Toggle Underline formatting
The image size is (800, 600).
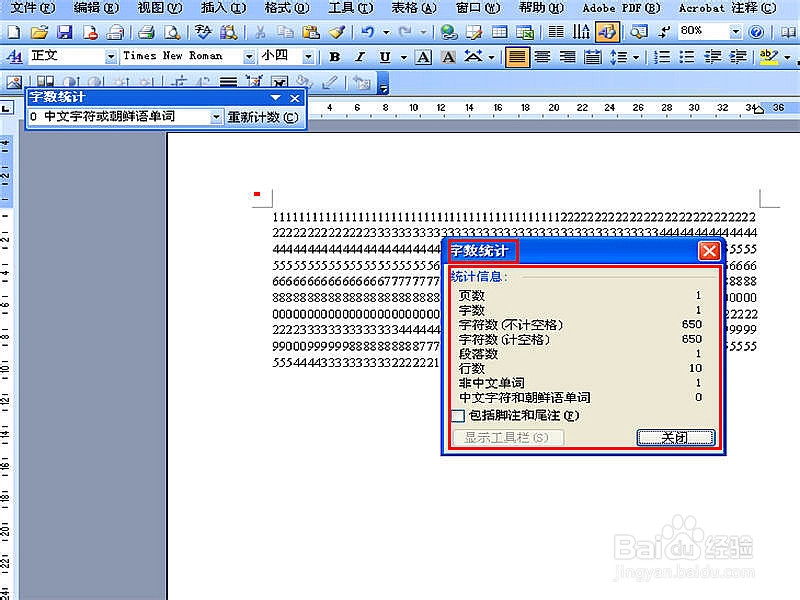tap(385, 57)
